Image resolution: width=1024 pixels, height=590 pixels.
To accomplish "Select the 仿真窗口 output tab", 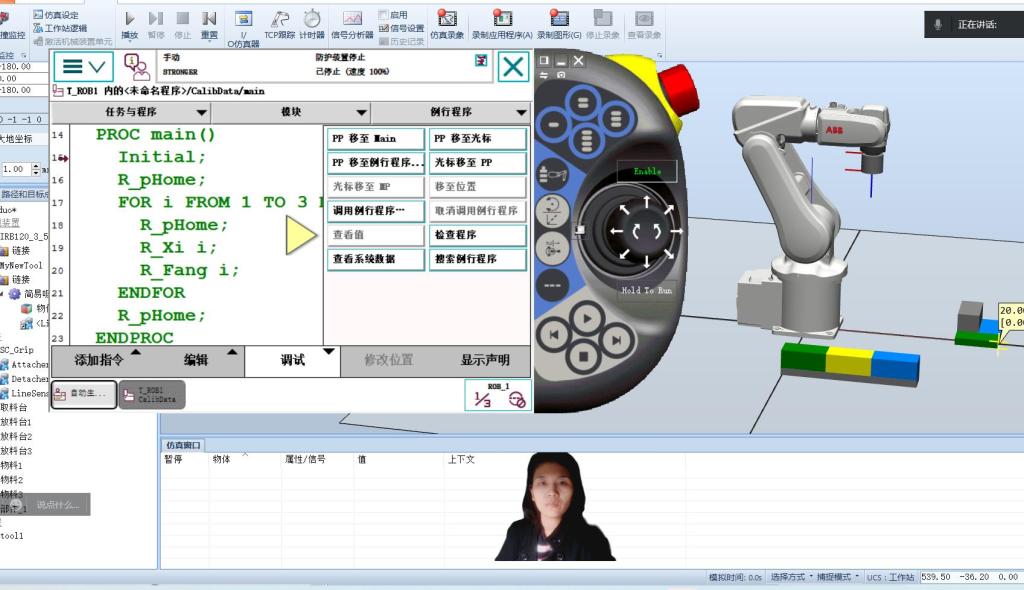I will 183,445.
